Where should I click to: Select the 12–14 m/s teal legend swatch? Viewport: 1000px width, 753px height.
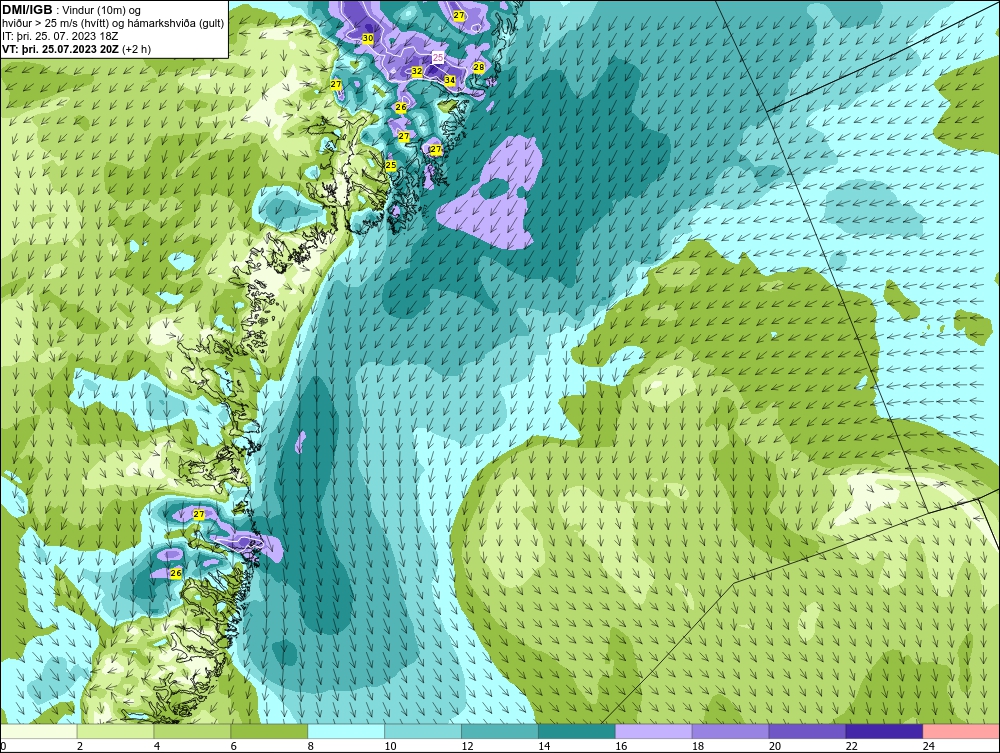coord(499,731)
